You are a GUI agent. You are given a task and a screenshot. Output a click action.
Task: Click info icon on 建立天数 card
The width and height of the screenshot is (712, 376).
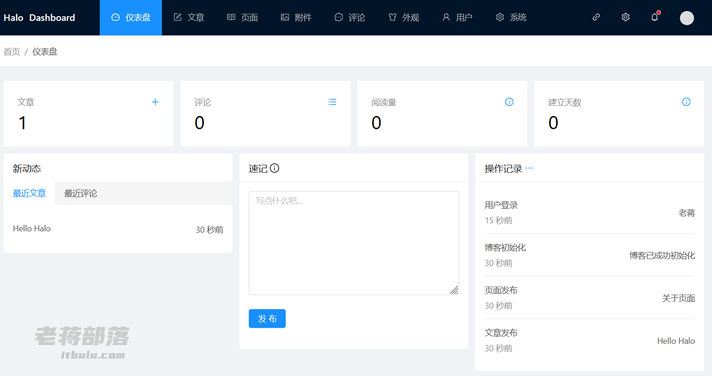point(686,102)
